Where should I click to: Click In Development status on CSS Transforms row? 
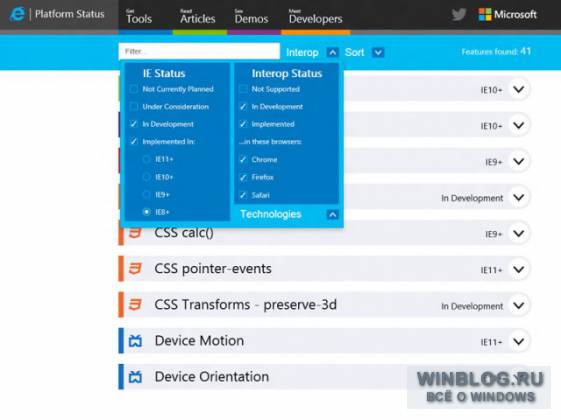(x=472, y=306)
